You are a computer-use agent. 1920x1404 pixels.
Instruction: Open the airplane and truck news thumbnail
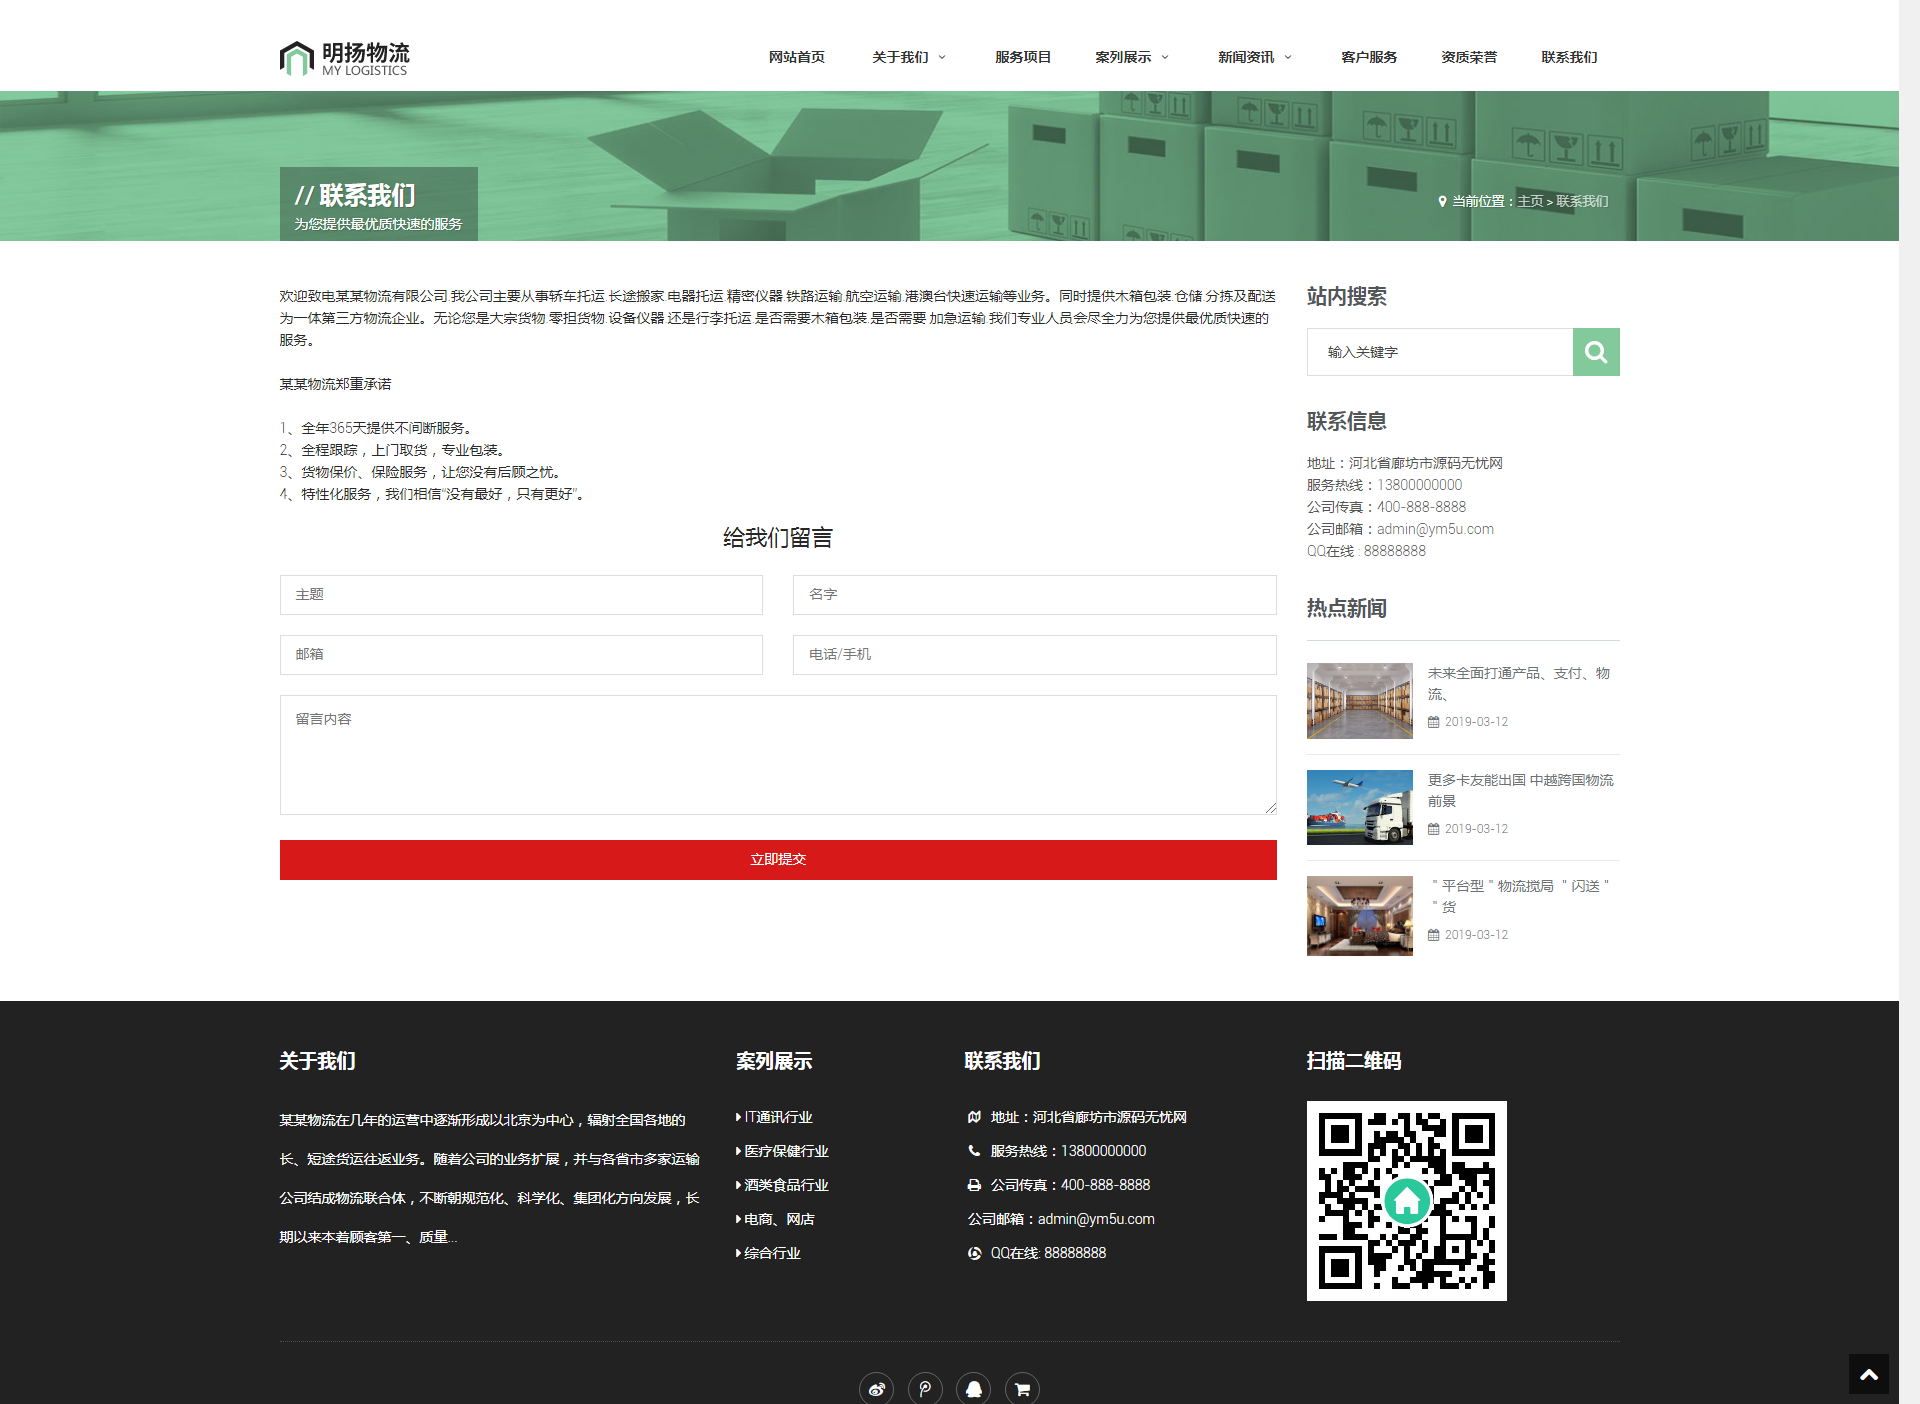pyautogui.click(x=1359, y=807)
